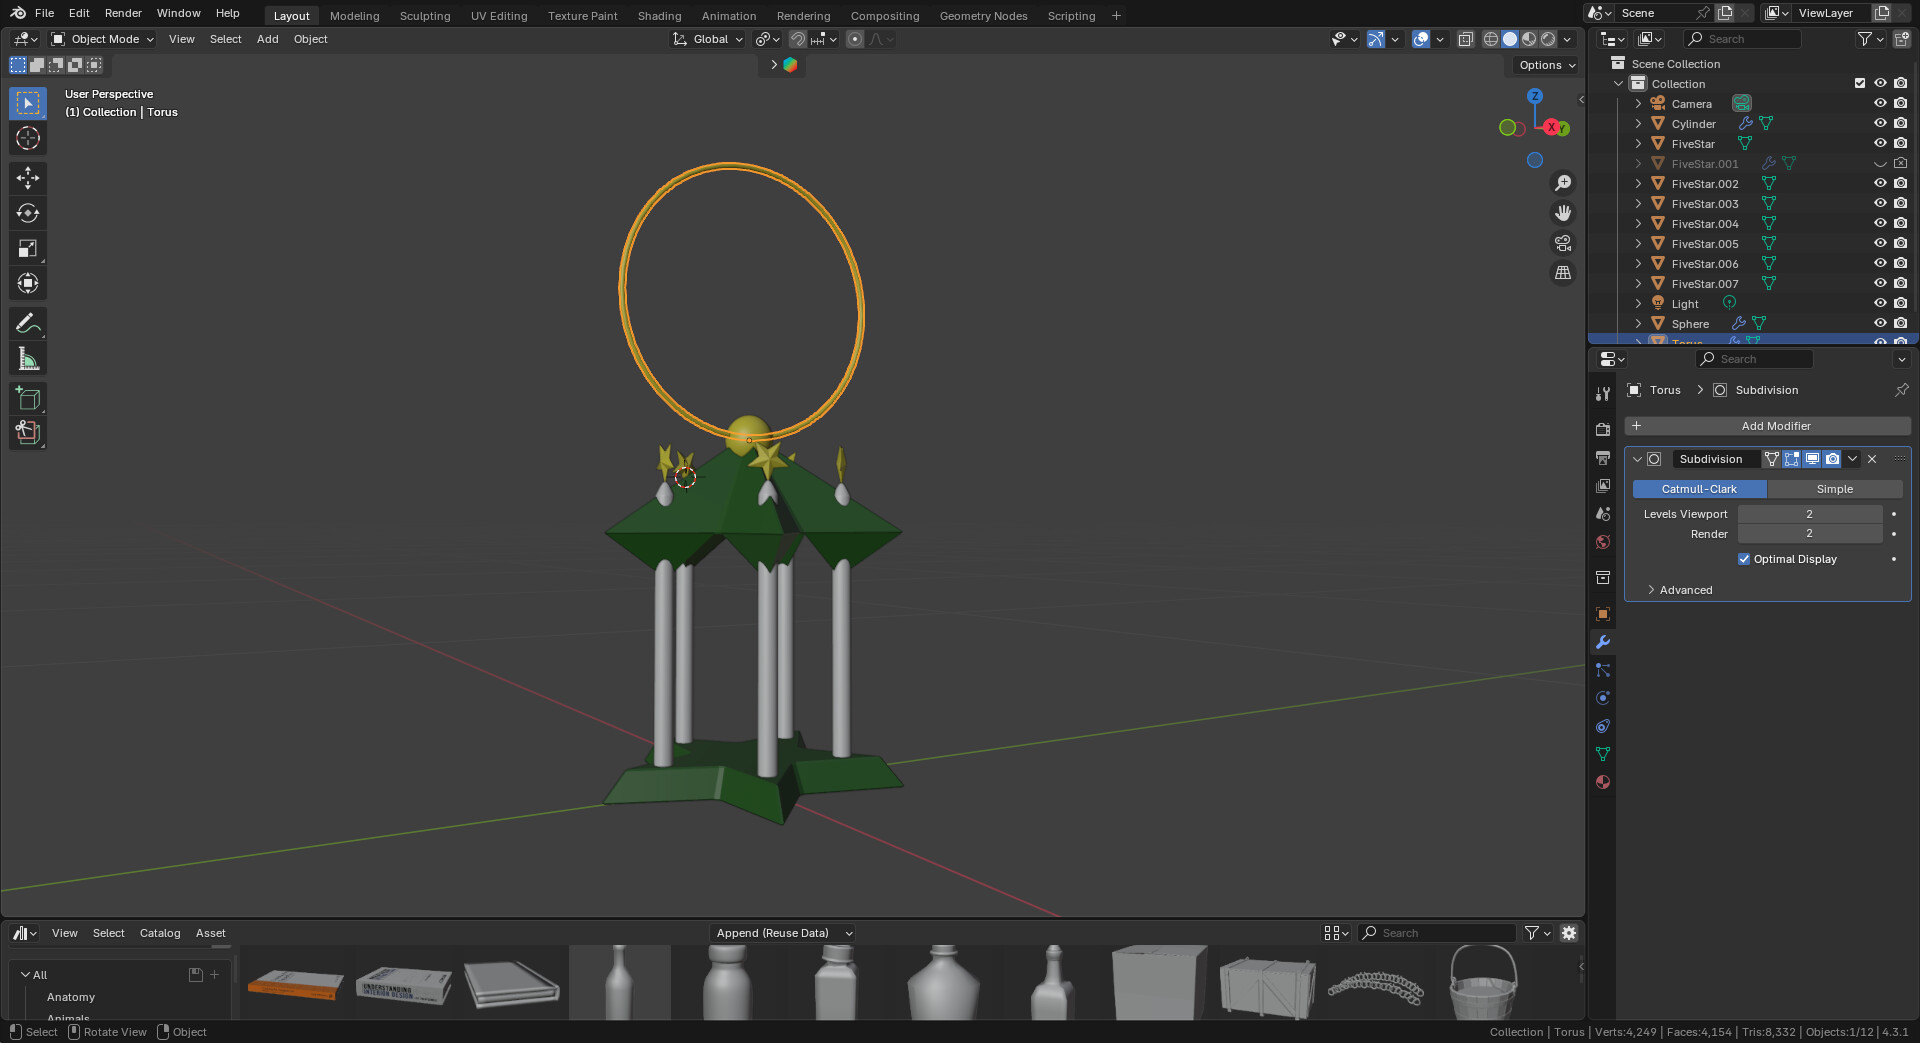Screen dimensions: 1920x1043
Task: Adjust the Levels Viewport value field
Action: (x=1809, y=514)
